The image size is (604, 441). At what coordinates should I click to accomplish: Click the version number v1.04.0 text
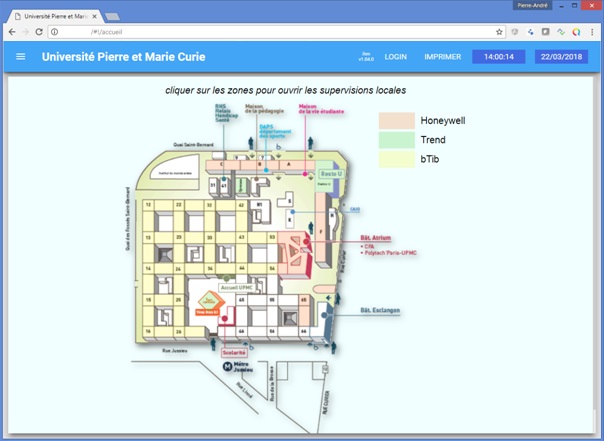pos(366,59)
